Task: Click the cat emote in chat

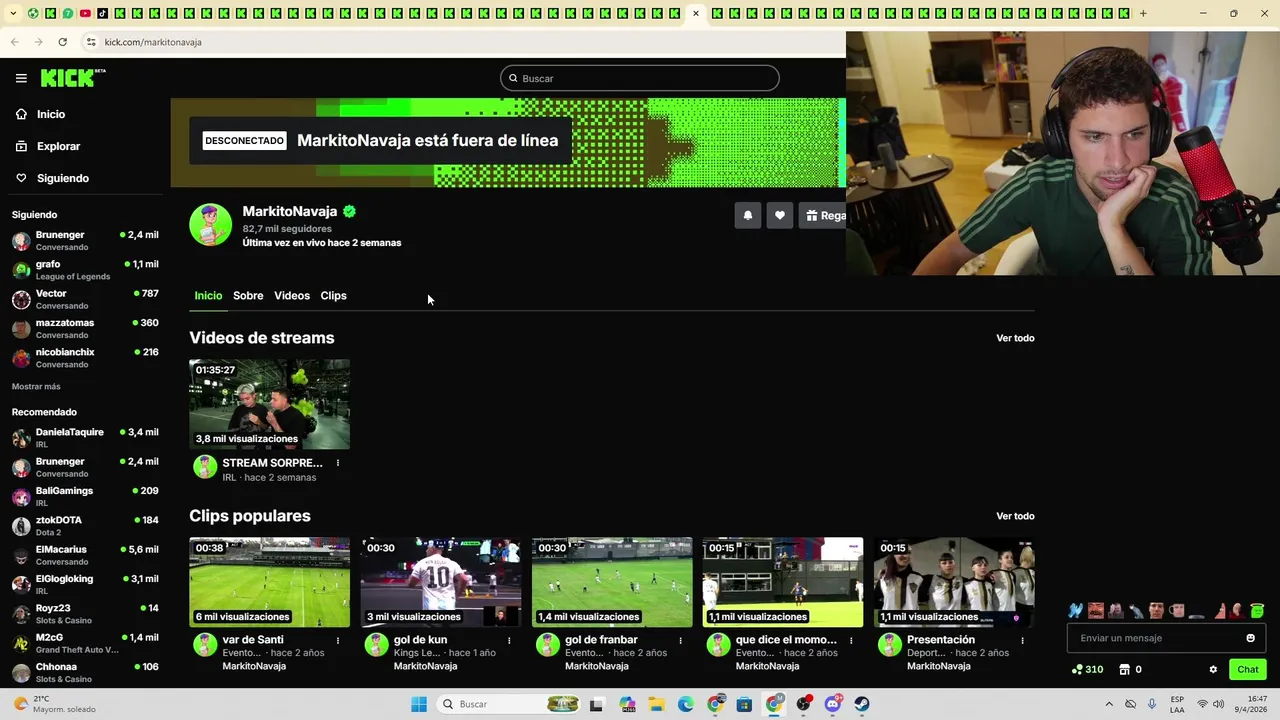Action: tap(1136, 610)
